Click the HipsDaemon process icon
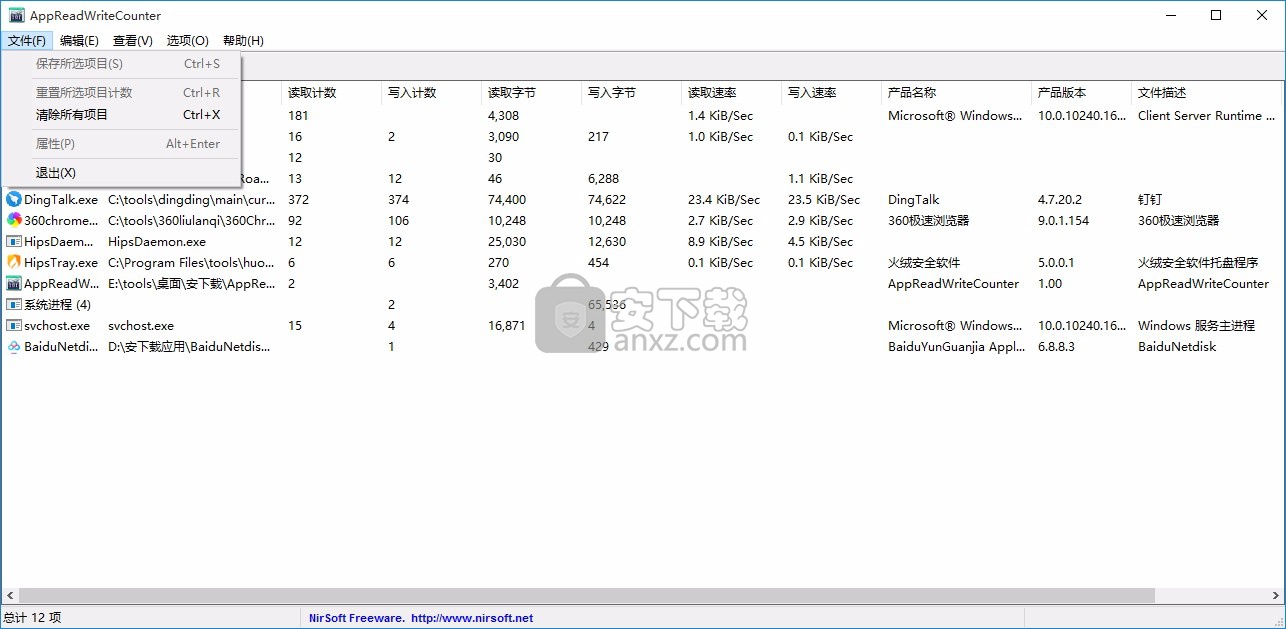Screen dimensions: 1286x629 point(14,242)
